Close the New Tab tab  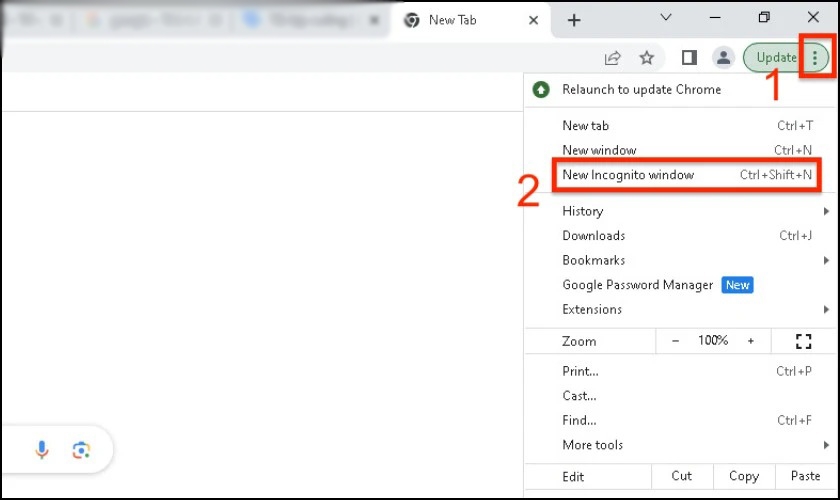coord(533,20)
